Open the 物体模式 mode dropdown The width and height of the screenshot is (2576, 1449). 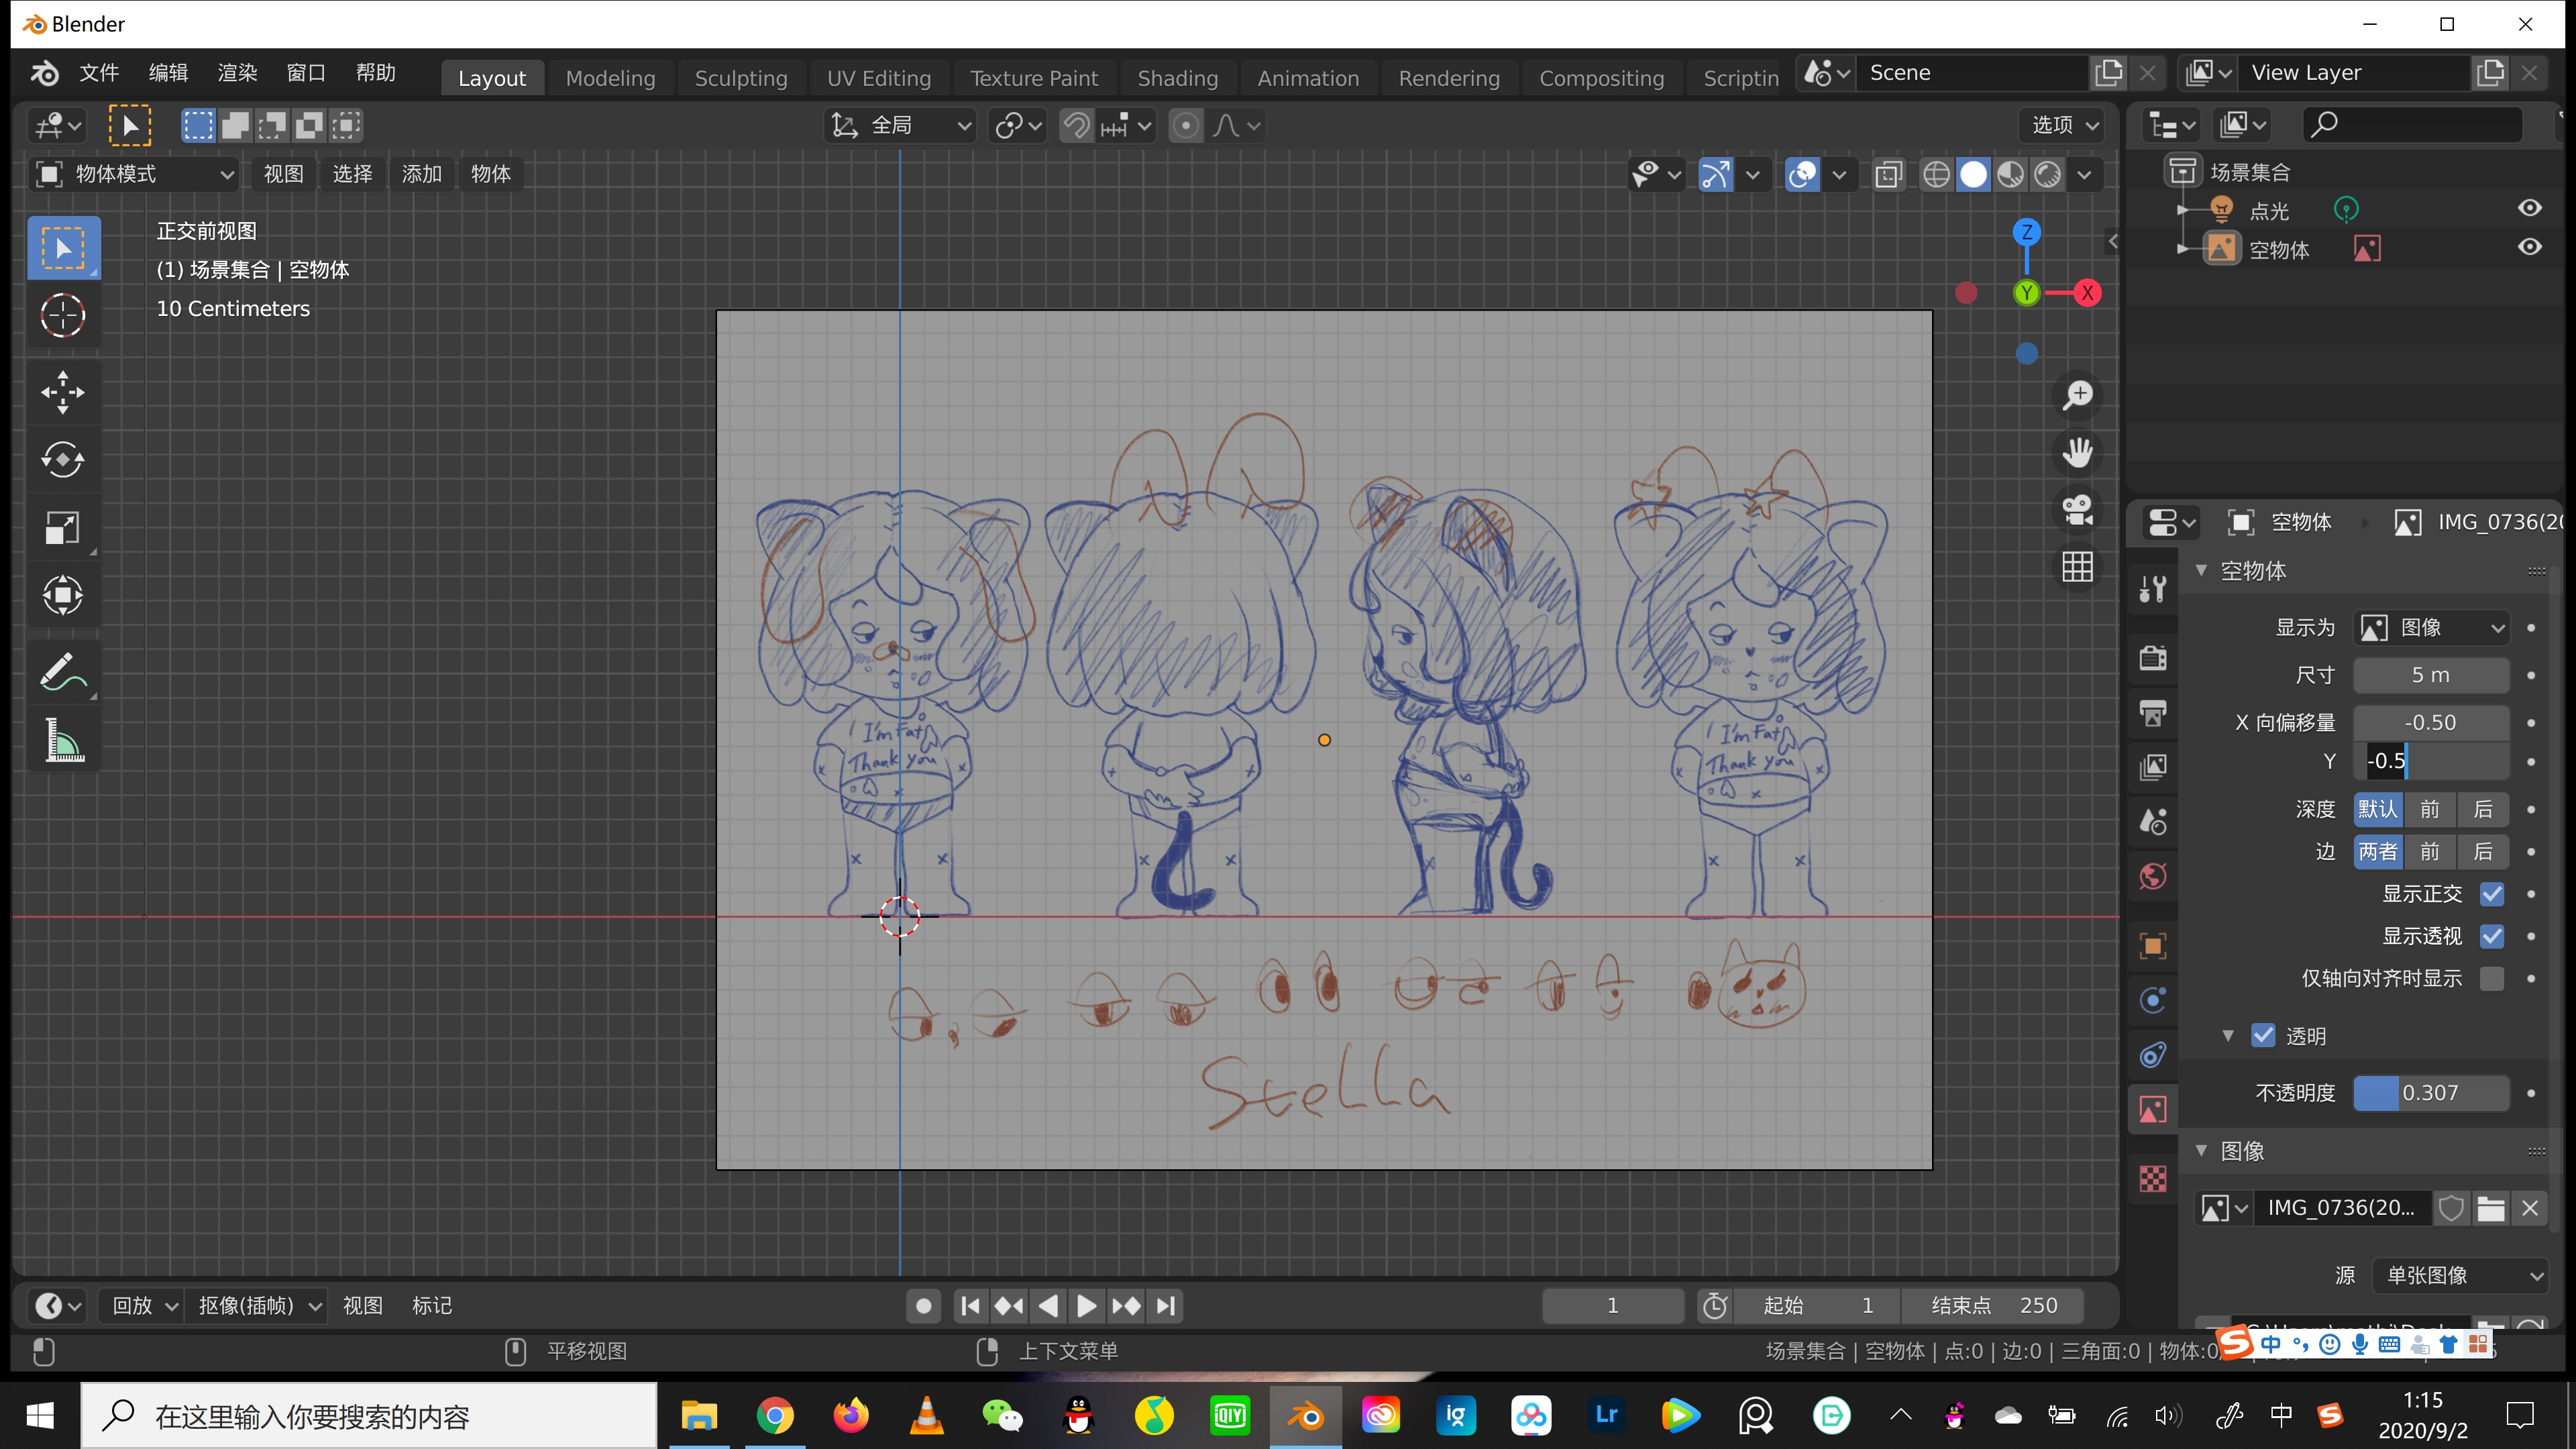[136, 174]
